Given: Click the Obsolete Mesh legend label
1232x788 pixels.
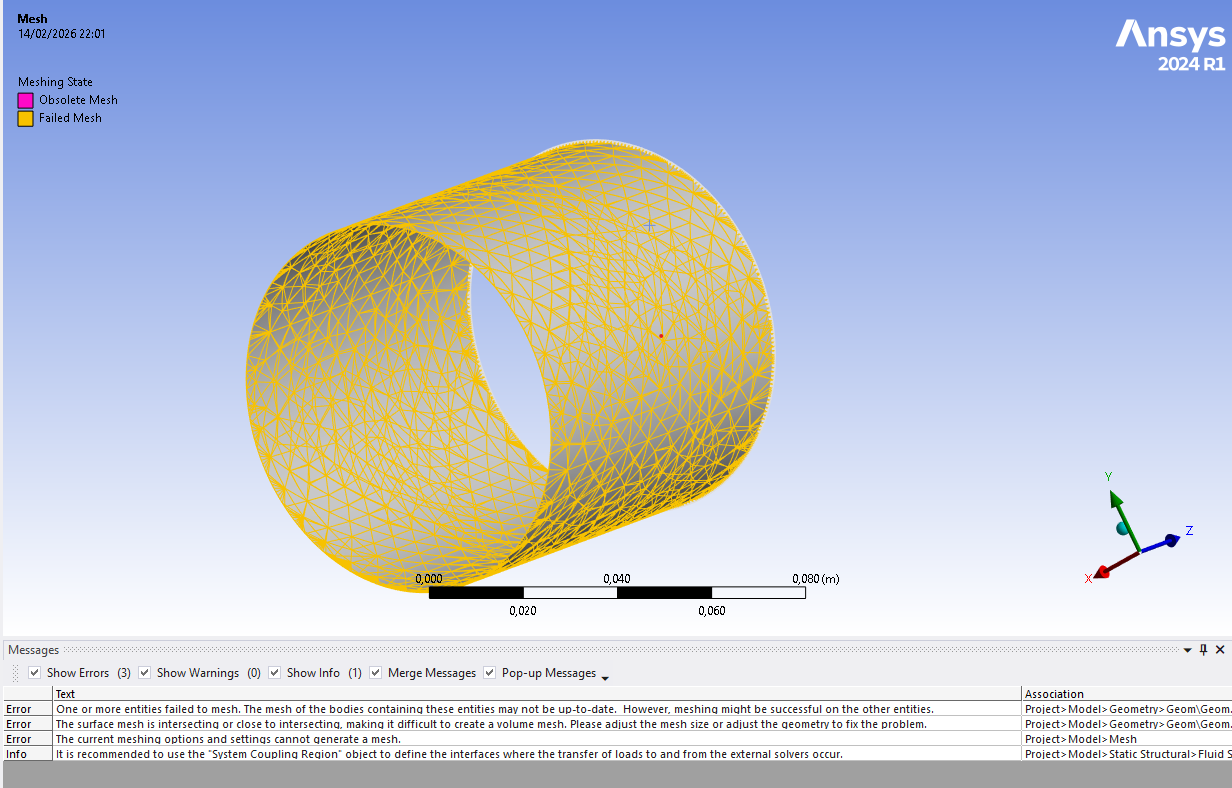Looking at the screenshot, I should 78,100.
